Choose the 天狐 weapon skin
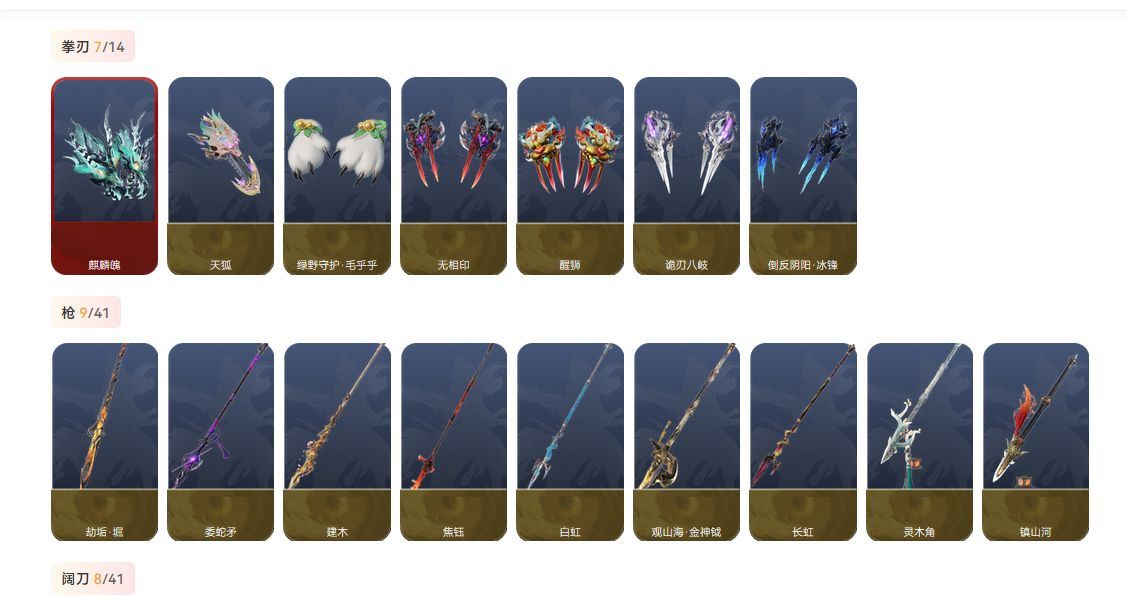Screen dimensions: 1127x596 pos(221,176)
